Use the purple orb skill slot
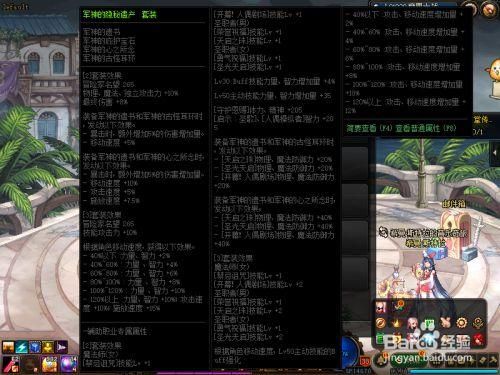 point(69,364)
